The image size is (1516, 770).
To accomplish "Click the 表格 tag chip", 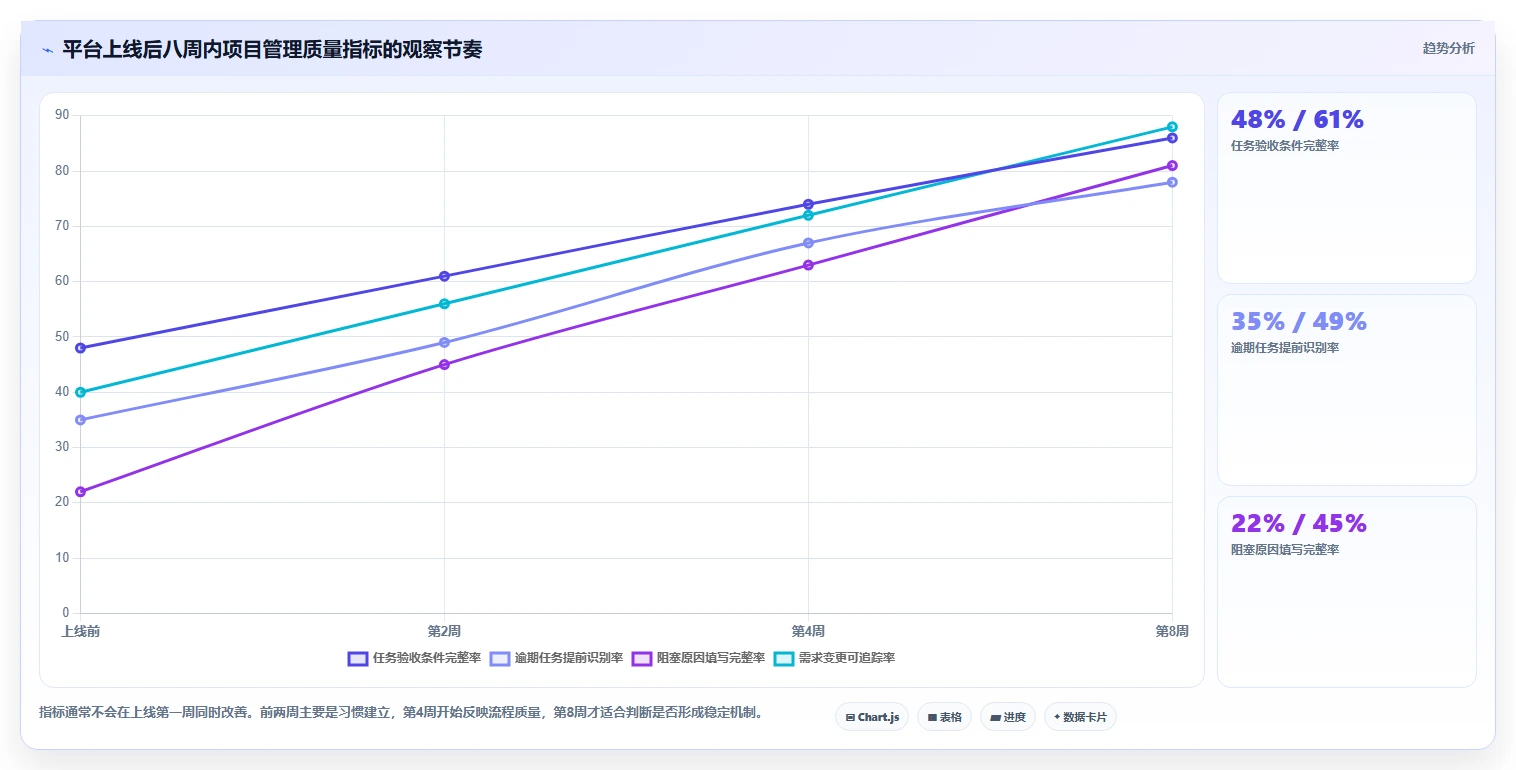I will pyautogui.click(x=944, y=717).
